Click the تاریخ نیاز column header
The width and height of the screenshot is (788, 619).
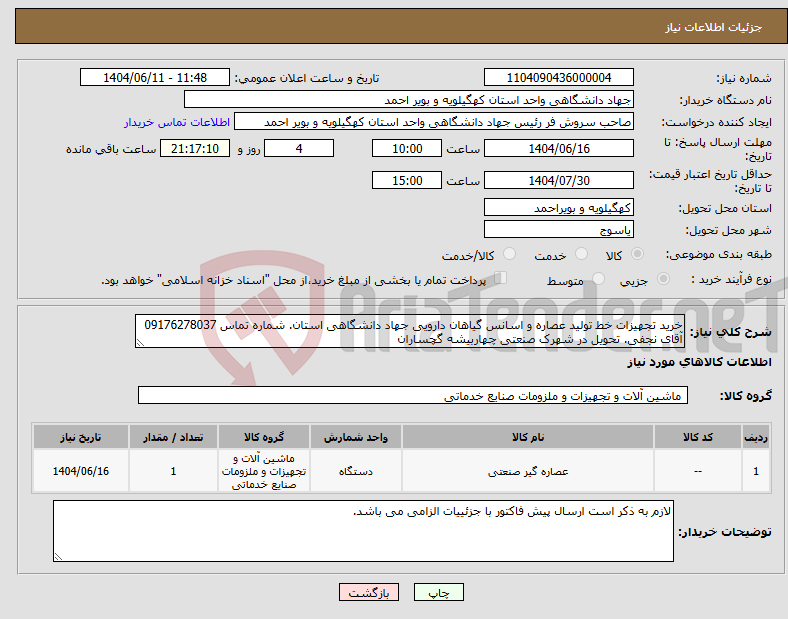click(81, 437)
